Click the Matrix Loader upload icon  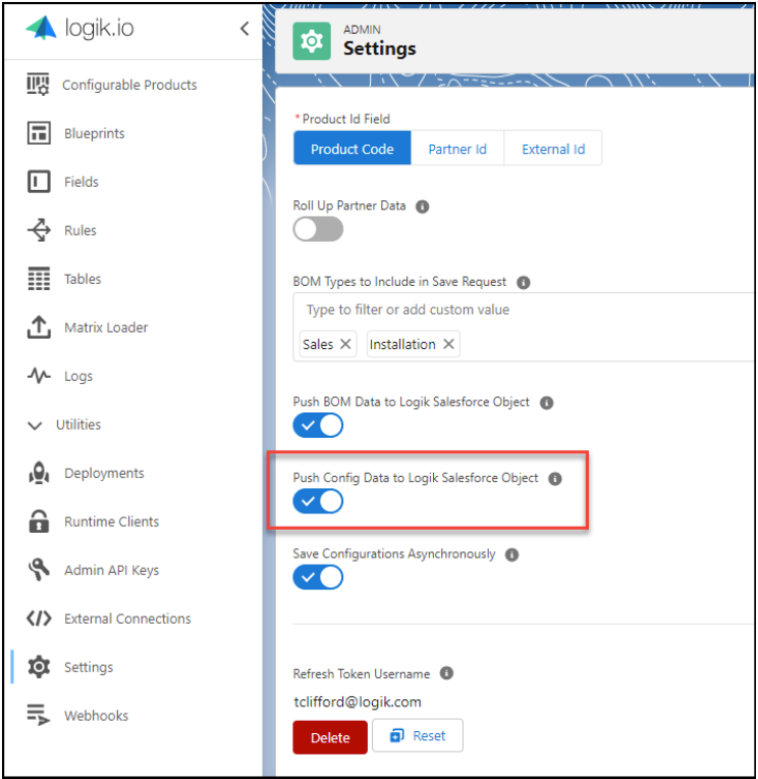pyautogui.click(x=39, y=327)
